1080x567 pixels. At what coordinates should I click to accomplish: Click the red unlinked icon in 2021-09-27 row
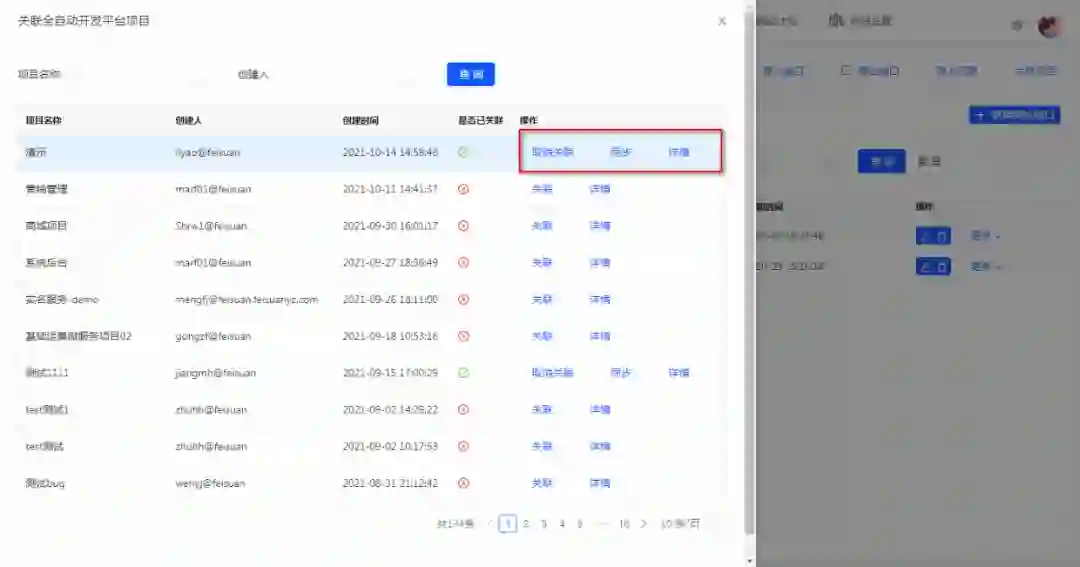click(x=464, y=262)
